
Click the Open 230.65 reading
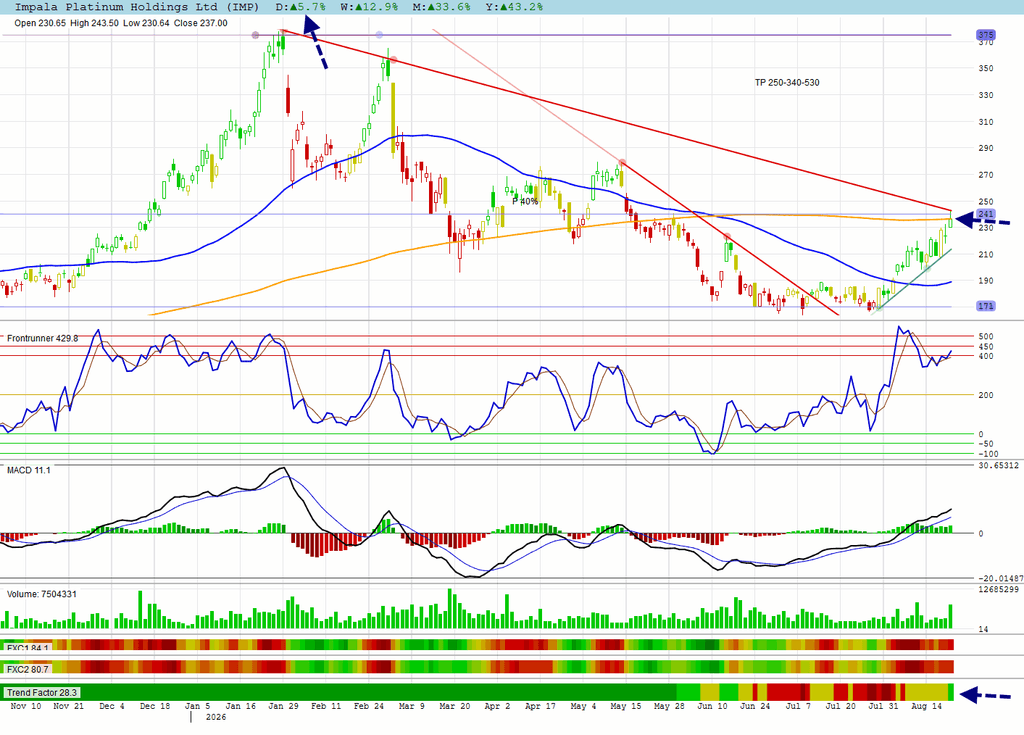(40, 23)
